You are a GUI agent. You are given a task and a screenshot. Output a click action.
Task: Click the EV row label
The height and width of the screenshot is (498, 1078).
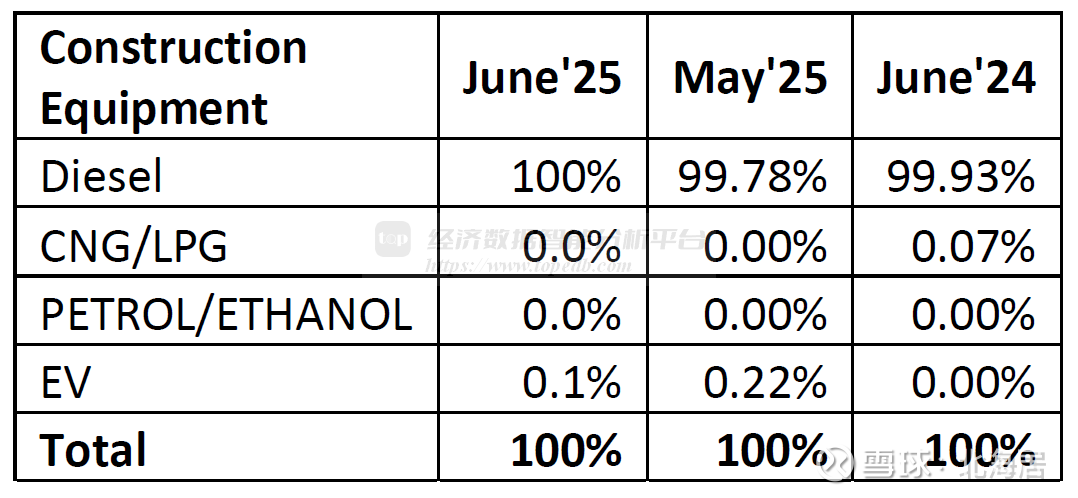66,382
